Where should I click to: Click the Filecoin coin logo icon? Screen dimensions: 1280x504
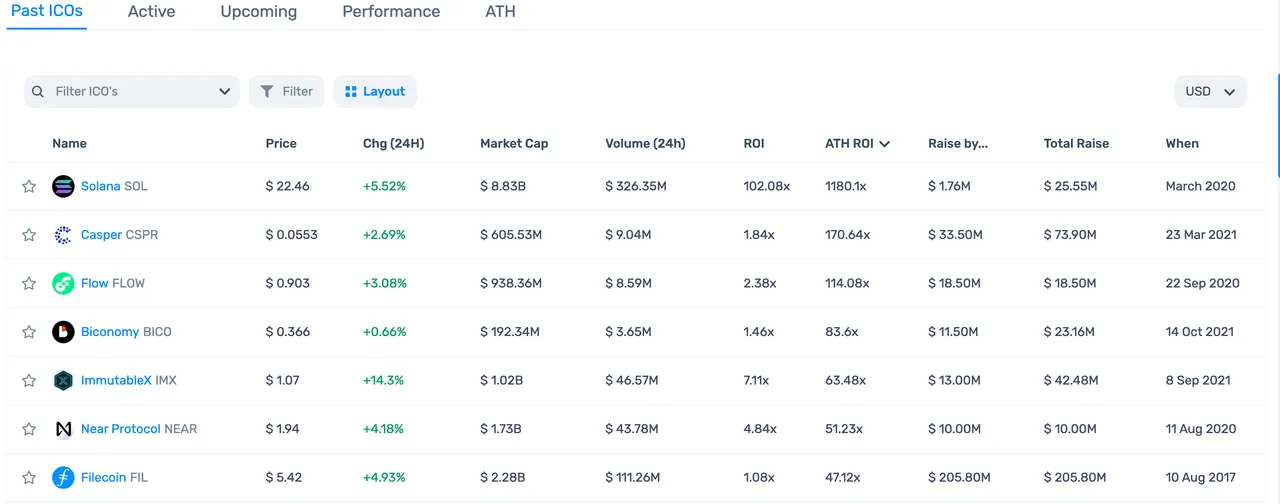coord(63,477)
